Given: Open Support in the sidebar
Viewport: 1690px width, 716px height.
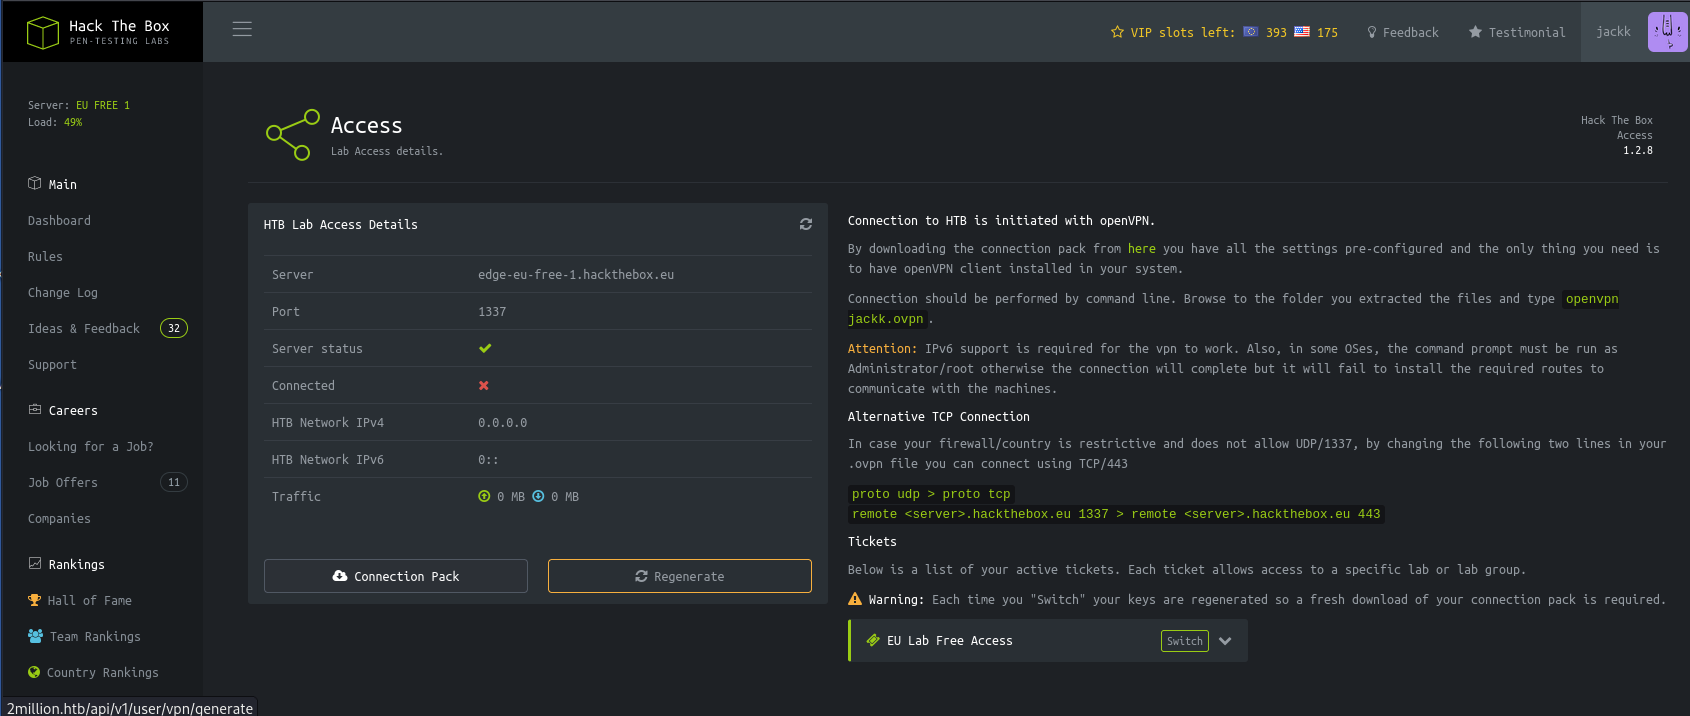Looking at the screenshot, I should pos(52,364).
